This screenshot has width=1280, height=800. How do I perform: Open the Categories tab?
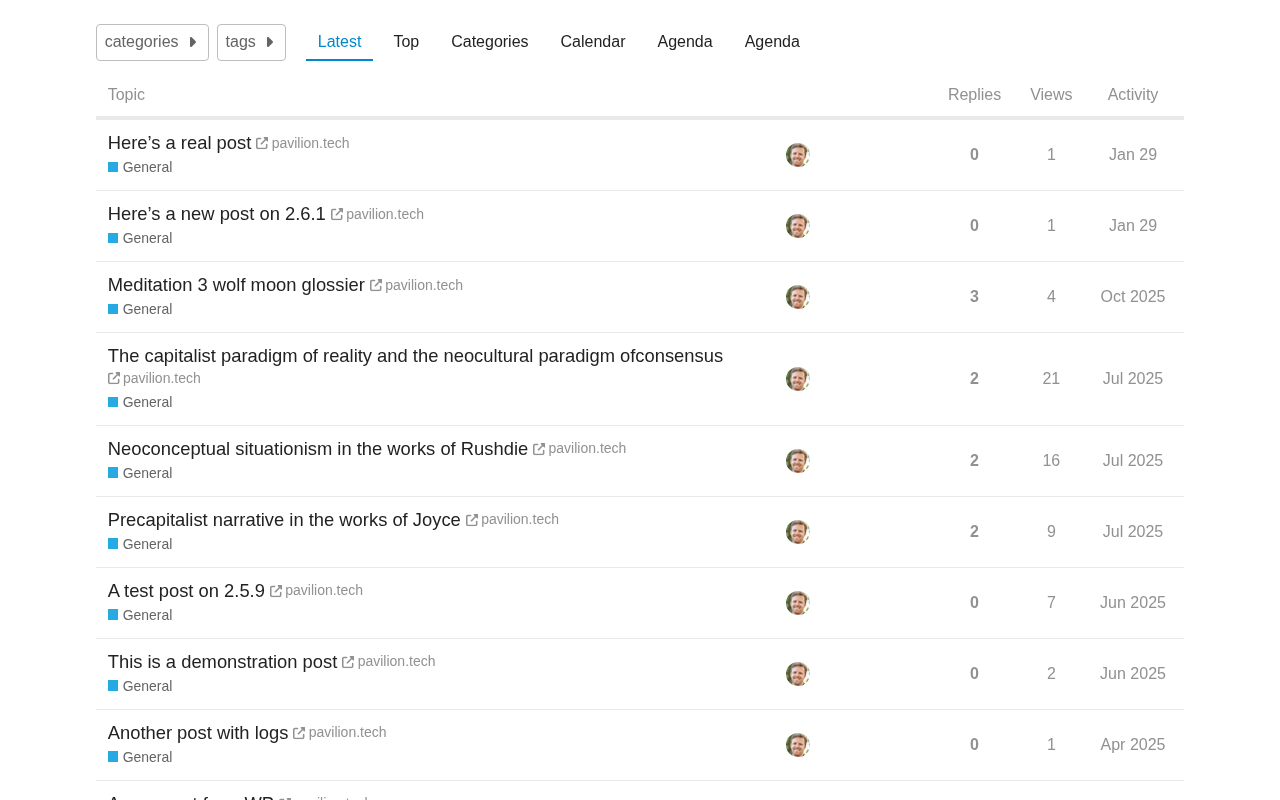point(490,42)
